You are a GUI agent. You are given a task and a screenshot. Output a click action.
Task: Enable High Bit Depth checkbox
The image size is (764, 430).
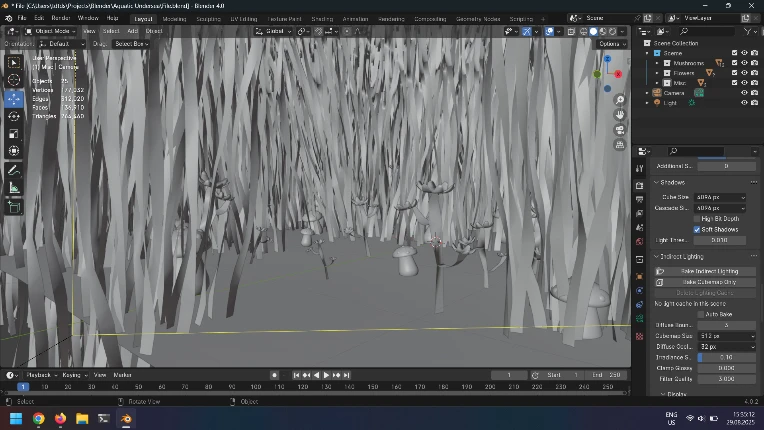[697, 219]
